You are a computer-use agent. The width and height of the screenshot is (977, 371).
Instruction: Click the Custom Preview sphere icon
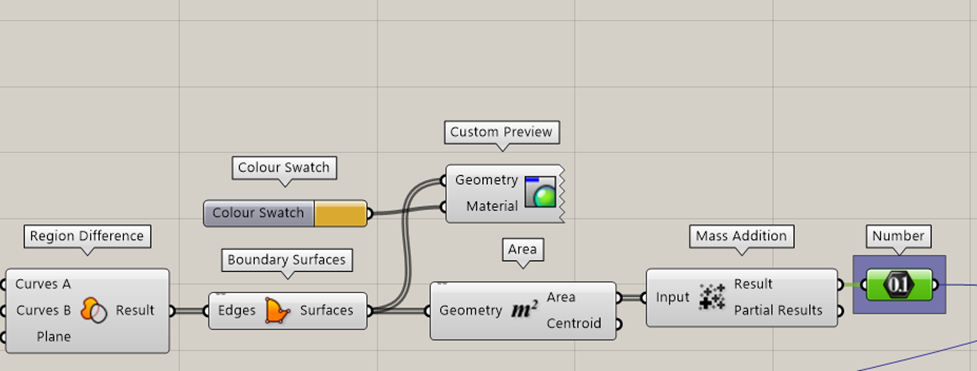540,192
